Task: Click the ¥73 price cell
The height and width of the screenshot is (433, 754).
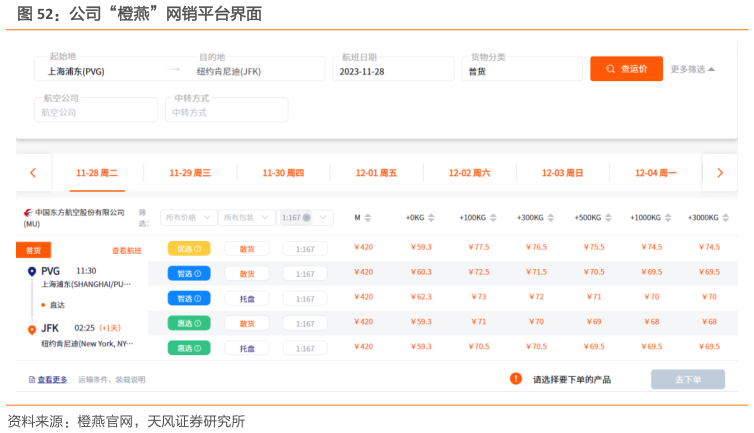Action: coord(479,297)
